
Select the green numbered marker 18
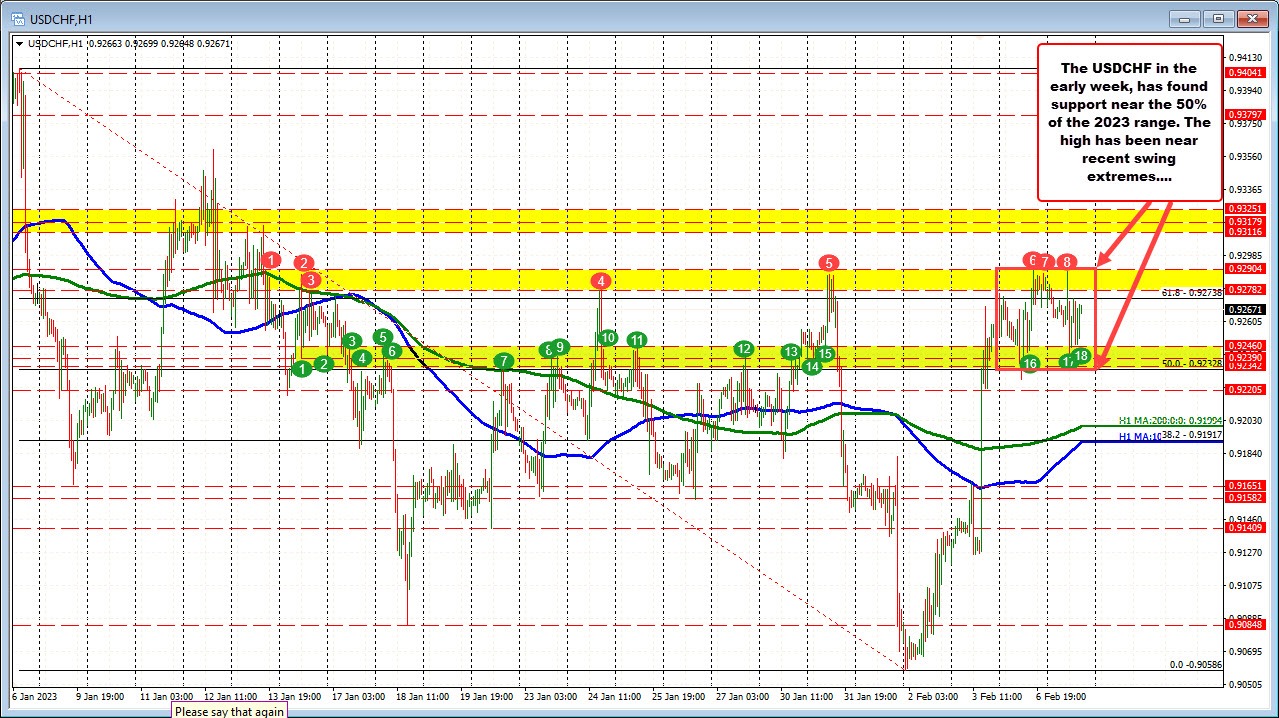click(1080, 355)
